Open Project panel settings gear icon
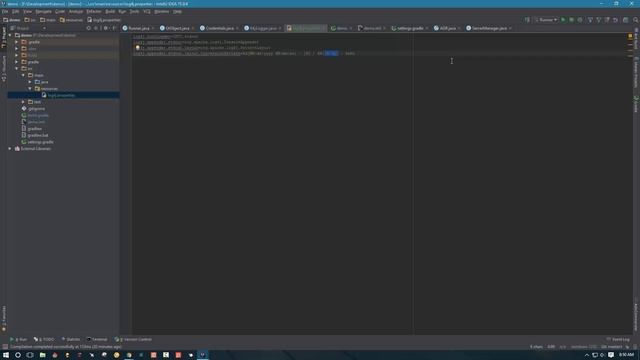The width and height of the screenshot is (640, 360). coord(106,28)
